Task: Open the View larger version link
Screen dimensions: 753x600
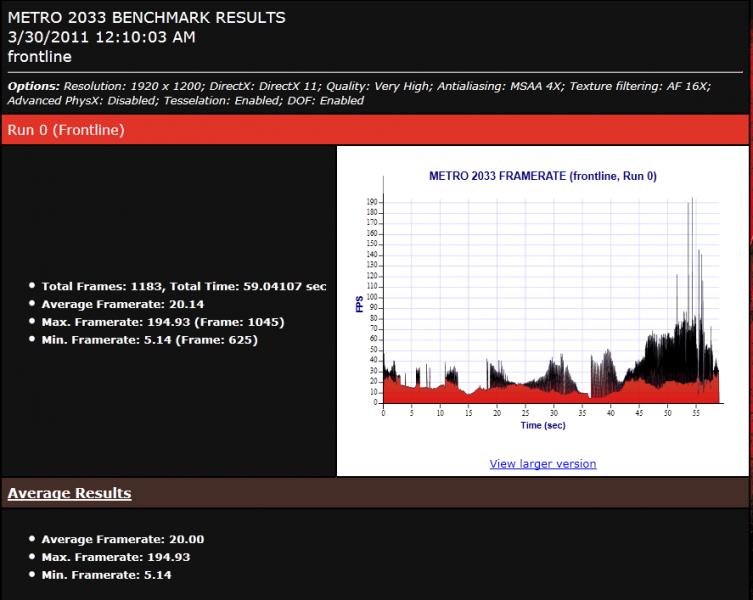Action: [543, 464]
